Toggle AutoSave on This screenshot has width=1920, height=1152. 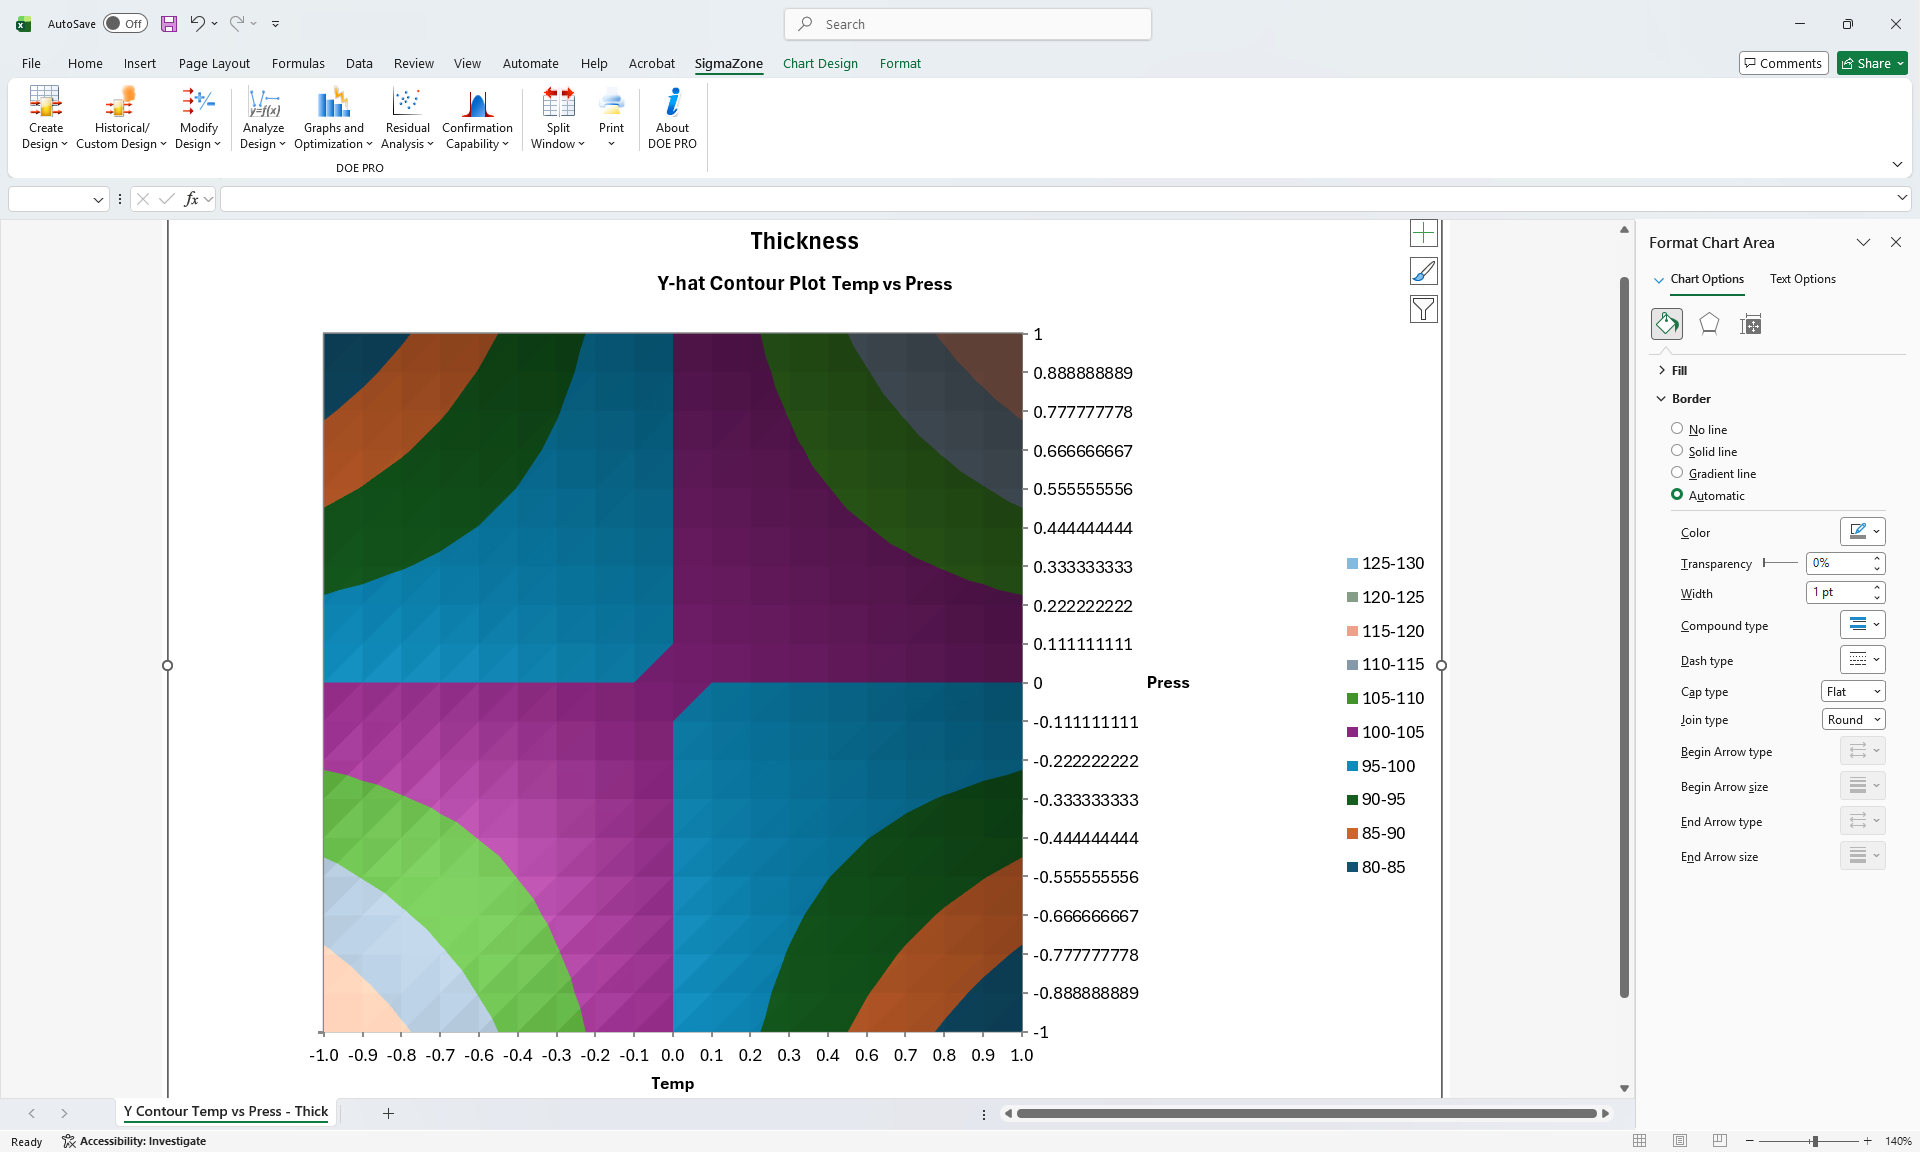click(124, 23)
